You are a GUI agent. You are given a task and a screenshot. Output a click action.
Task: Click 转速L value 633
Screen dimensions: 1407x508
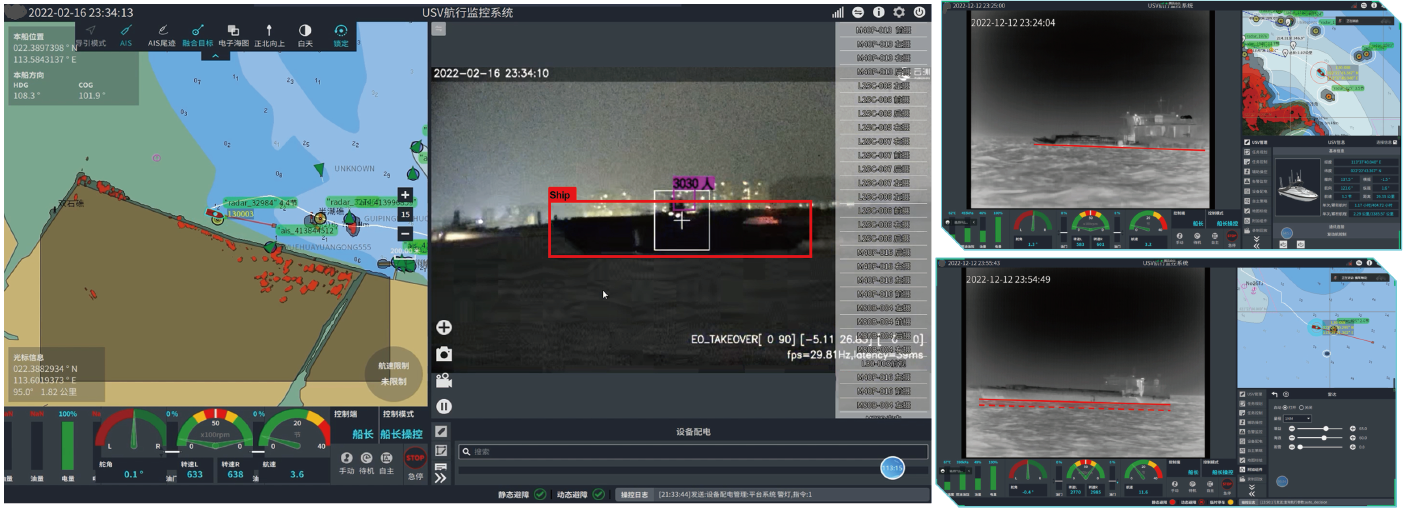(x=194, y=475)
